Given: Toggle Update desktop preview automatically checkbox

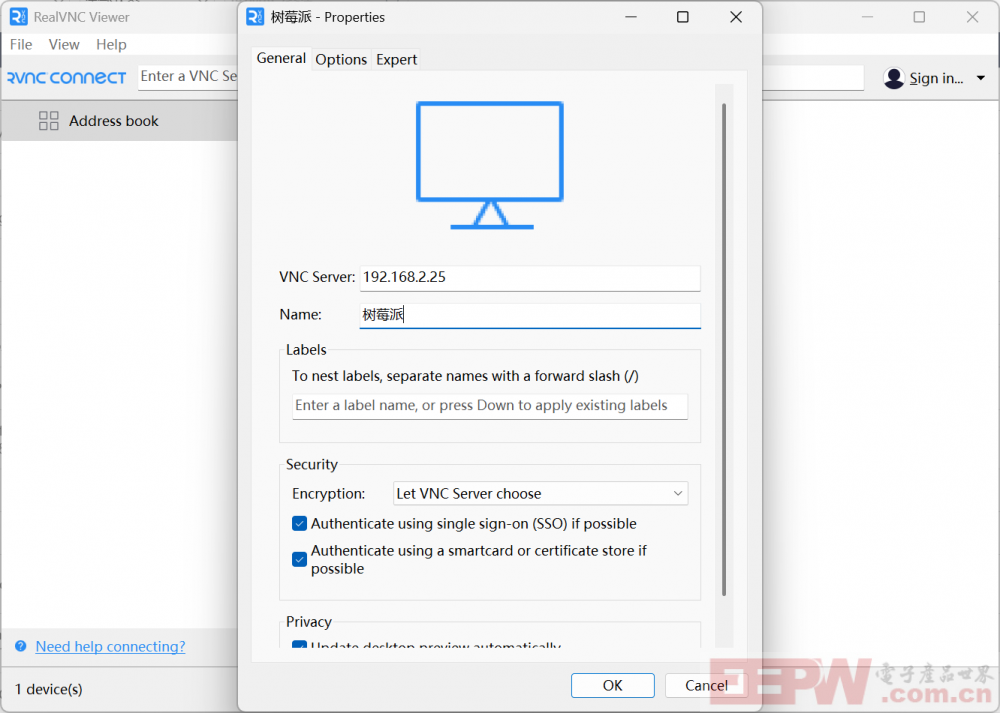Looking at the screenshot, I should (299, 645).
